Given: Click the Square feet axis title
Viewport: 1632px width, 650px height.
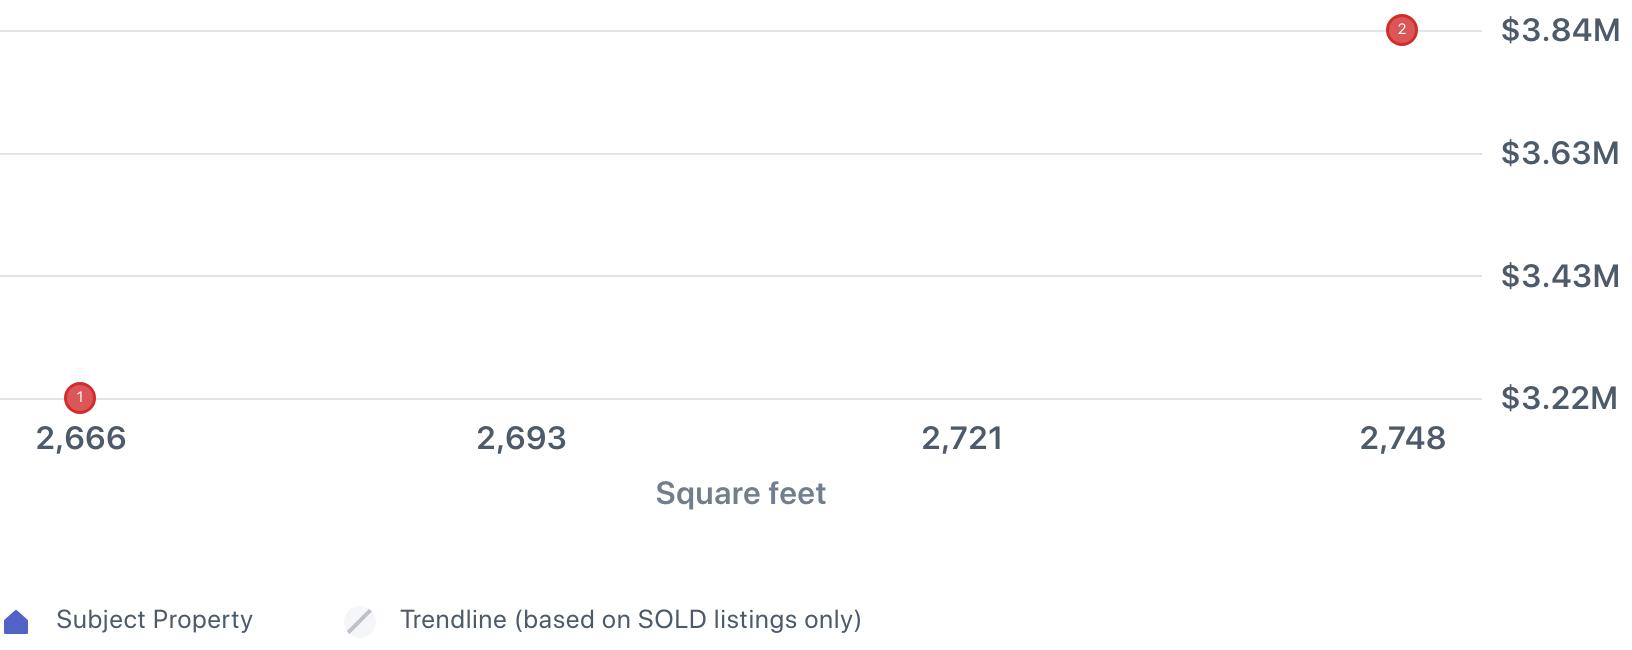Looking at the screenshot, I should tap(740, 493).
